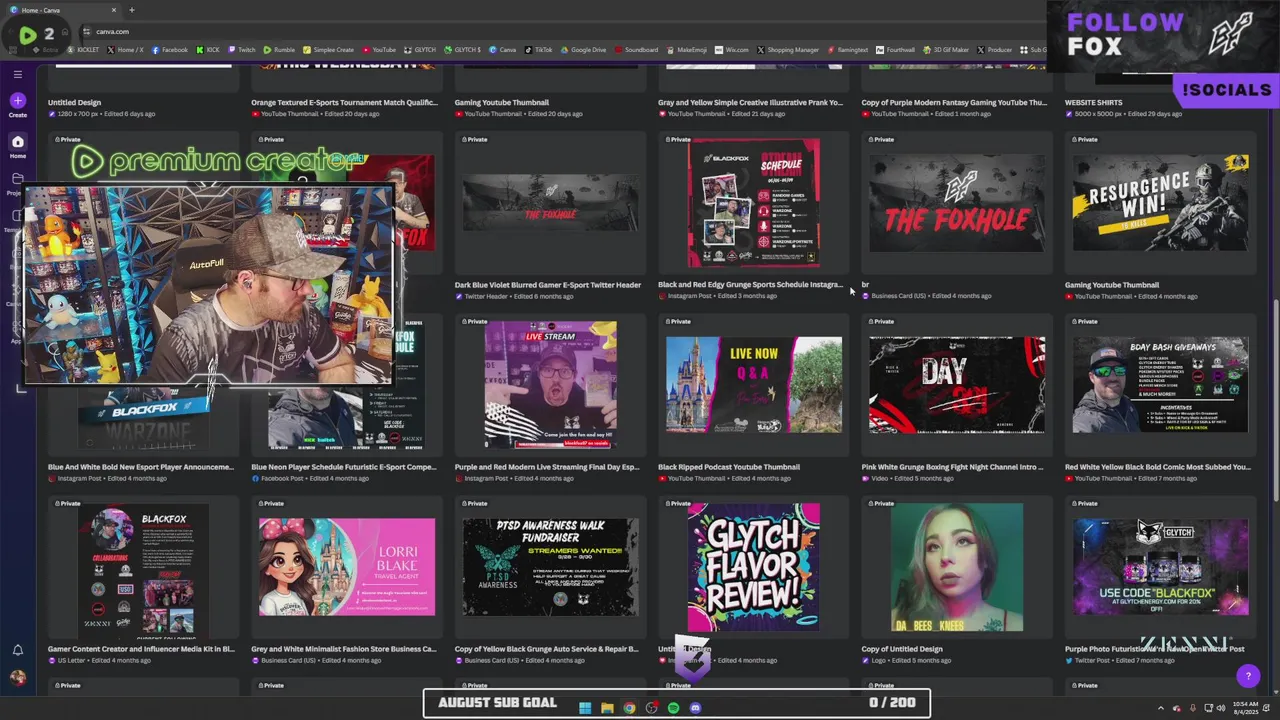The height and width of the screenshot is (720, 1280).
Task: Open the Projects folder sidebar icon
Action: tap(17, 181)
